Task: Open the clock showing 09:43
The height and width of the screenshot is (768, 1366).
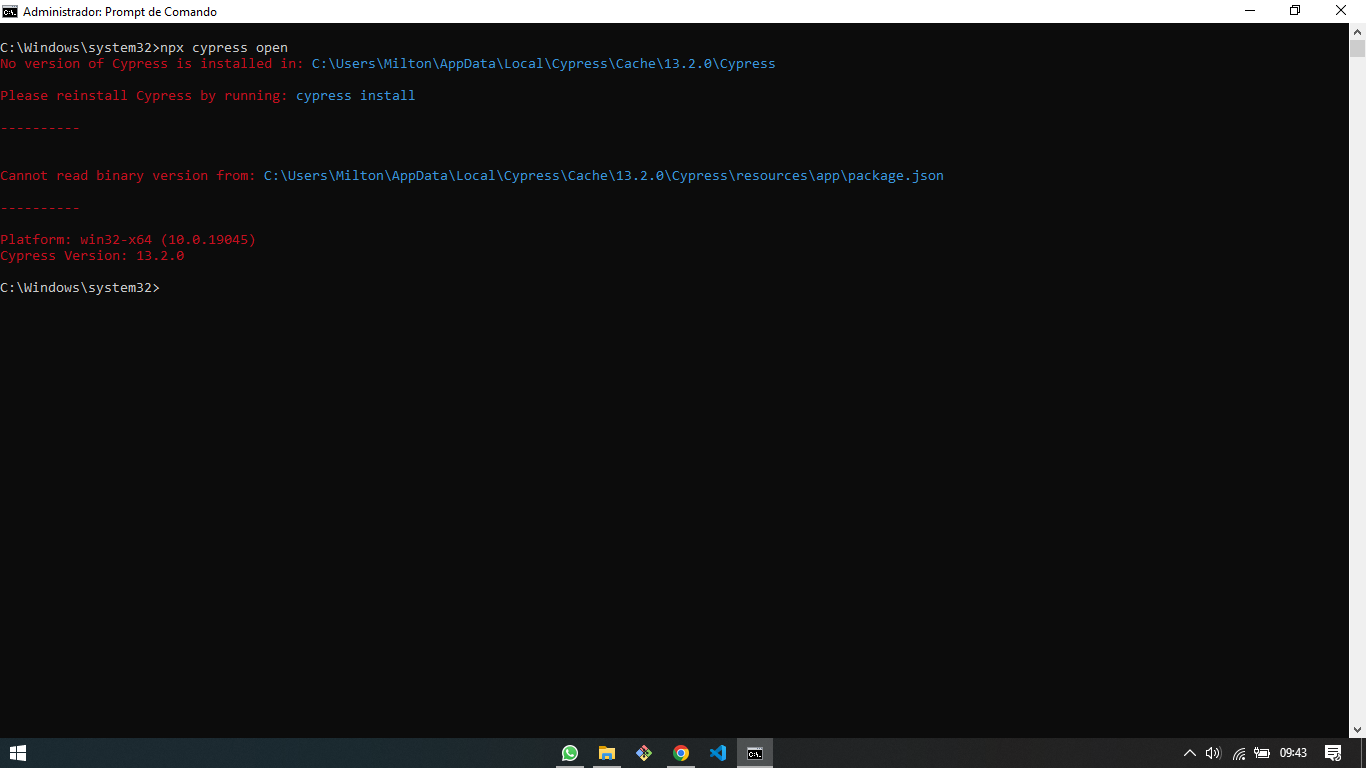Action: click(1293, 753)
